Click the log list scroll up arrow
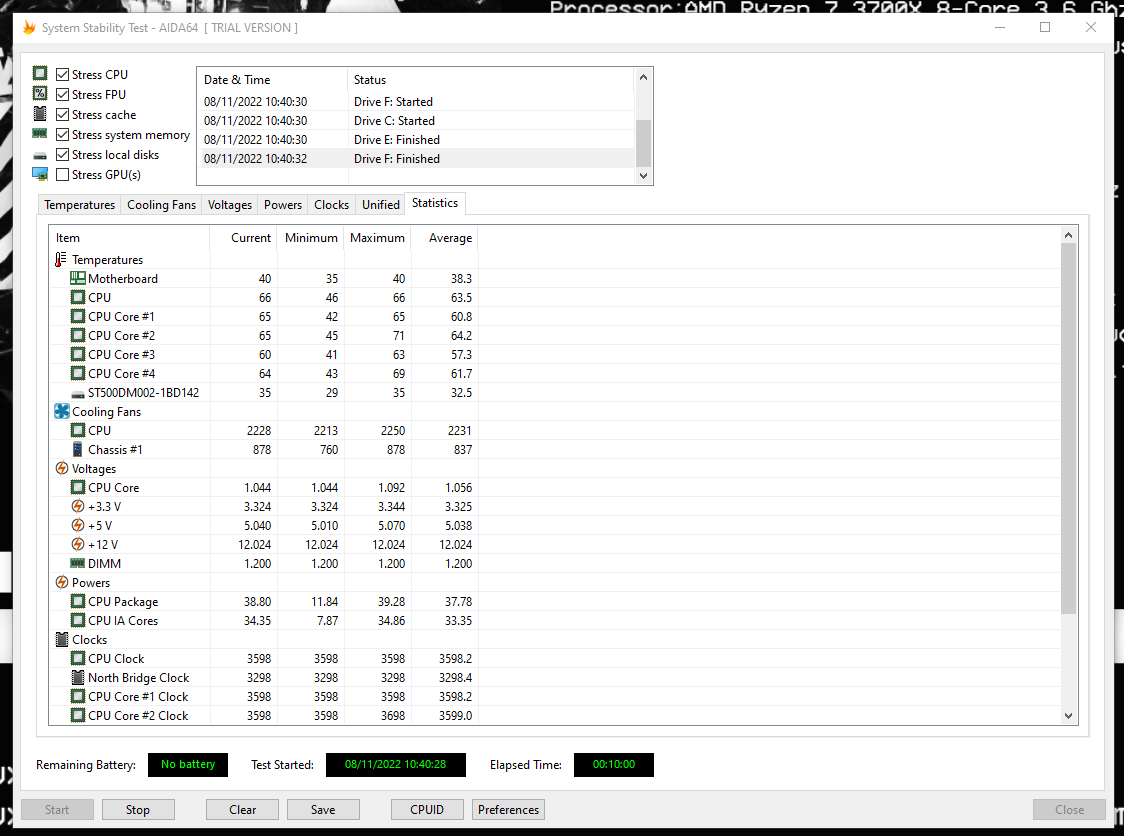The height and width of the screenshot is (836, 1124). click(643, 77)
